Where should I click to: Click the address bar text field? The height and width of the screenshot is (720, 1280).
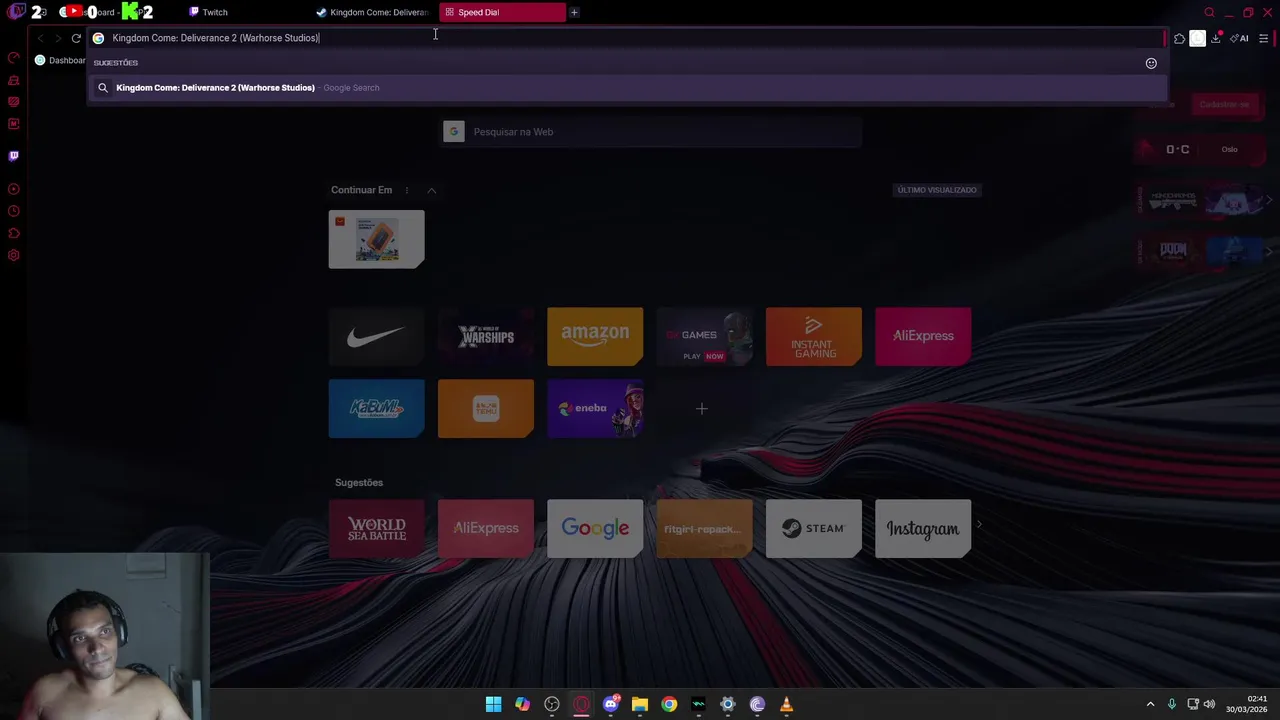627,38
